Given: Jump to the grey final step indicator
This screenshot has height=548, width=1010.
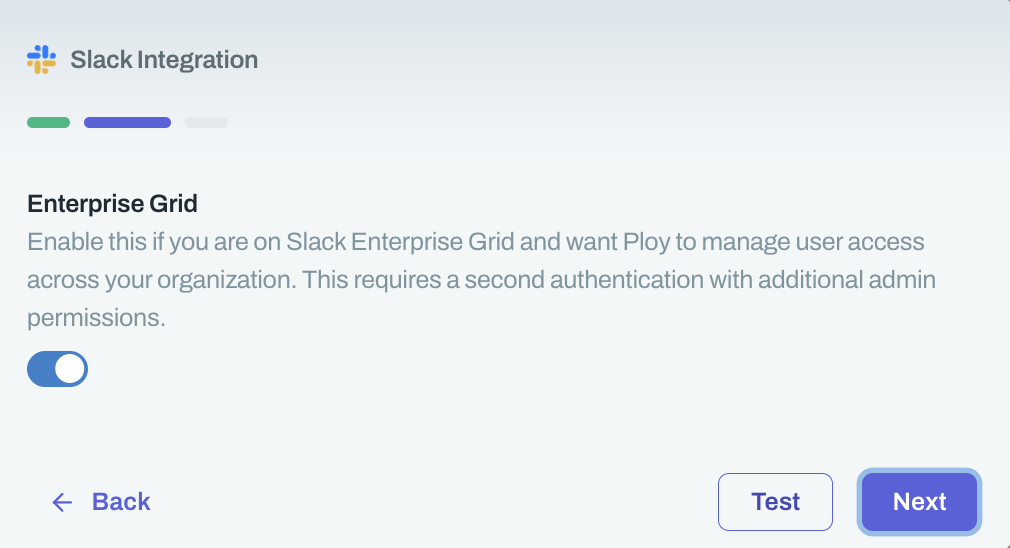Looking at the screenshot, I should [206, 123].
